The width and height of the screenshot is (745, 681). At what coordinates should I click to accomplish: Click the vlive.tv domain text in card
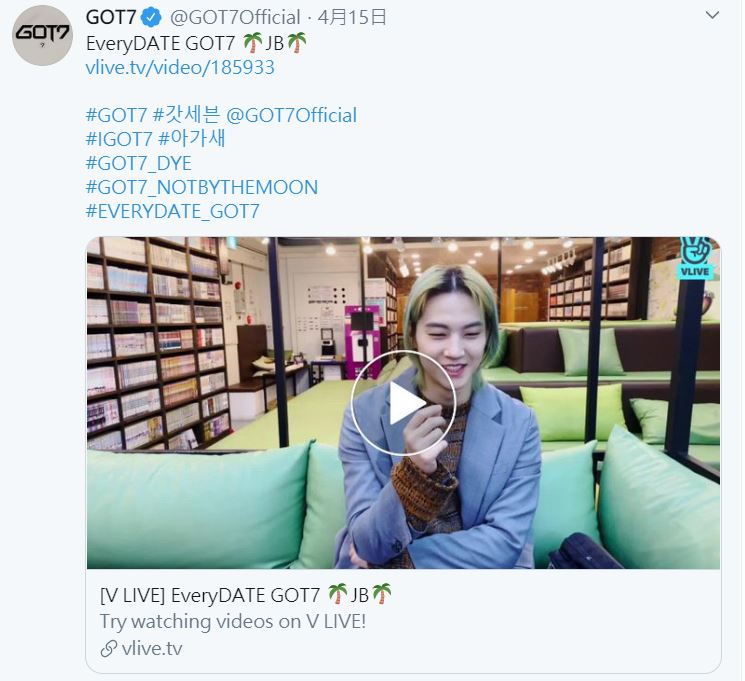coord(152,649)
